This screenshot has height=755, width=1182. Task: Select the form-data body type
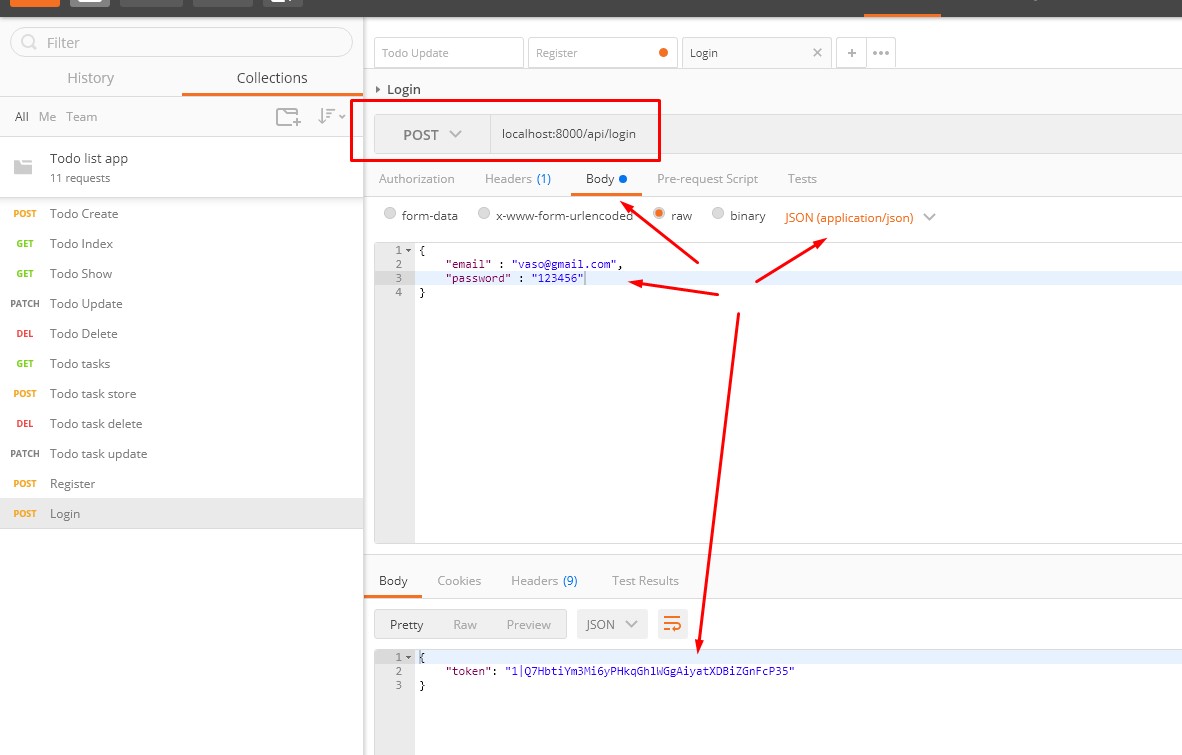(390, 214)
